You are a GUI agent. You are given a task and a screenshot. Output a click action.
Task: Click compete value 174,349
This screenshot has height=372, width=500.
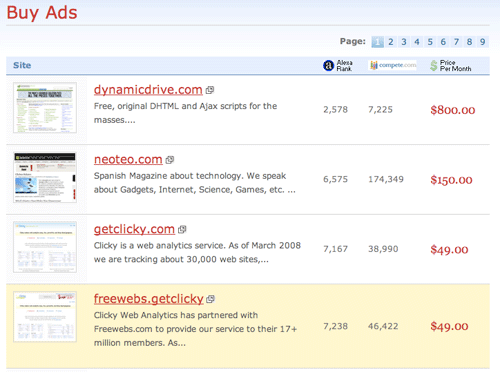point(386,179)
